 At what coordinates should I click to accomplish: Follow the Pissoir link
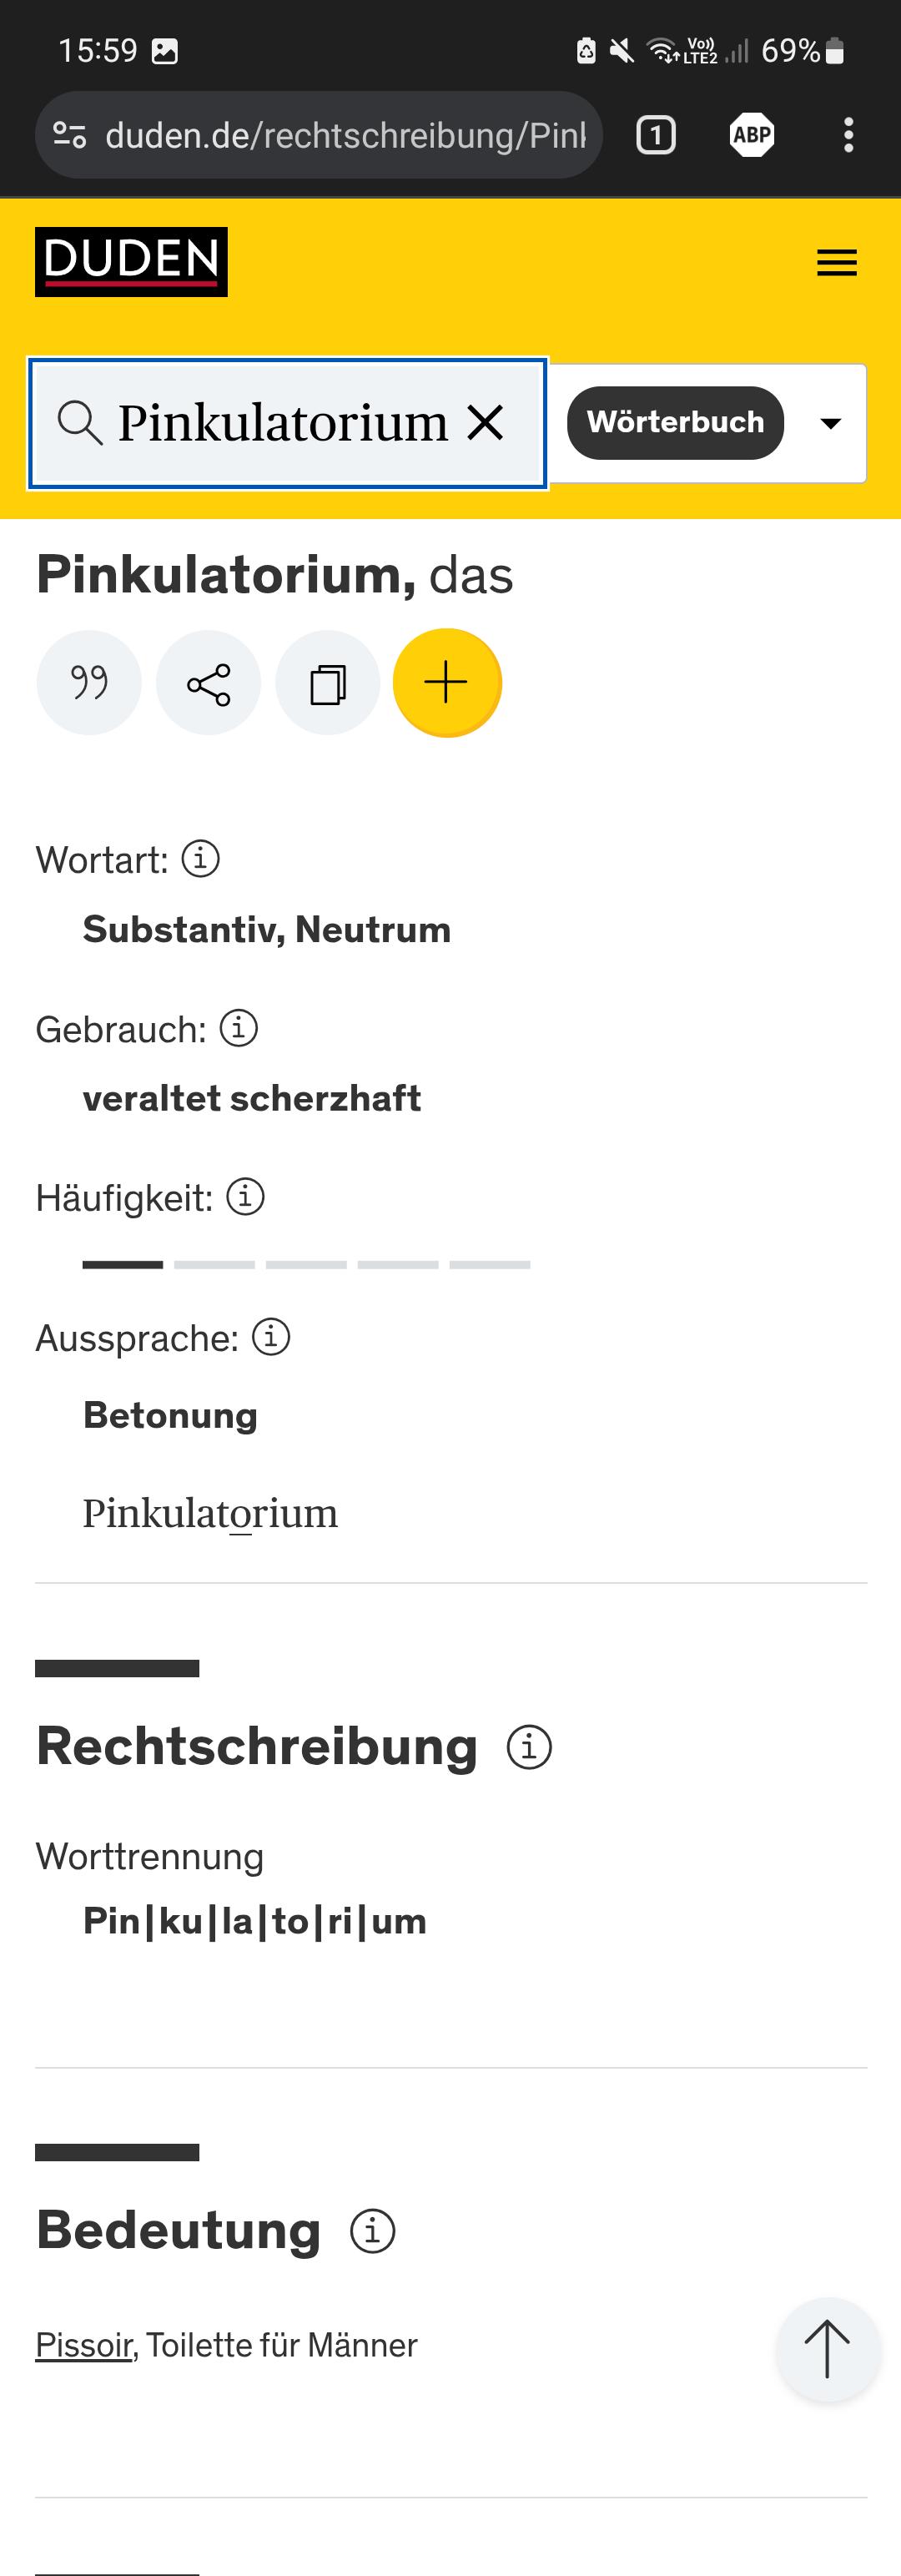[x=84, y=2345]
